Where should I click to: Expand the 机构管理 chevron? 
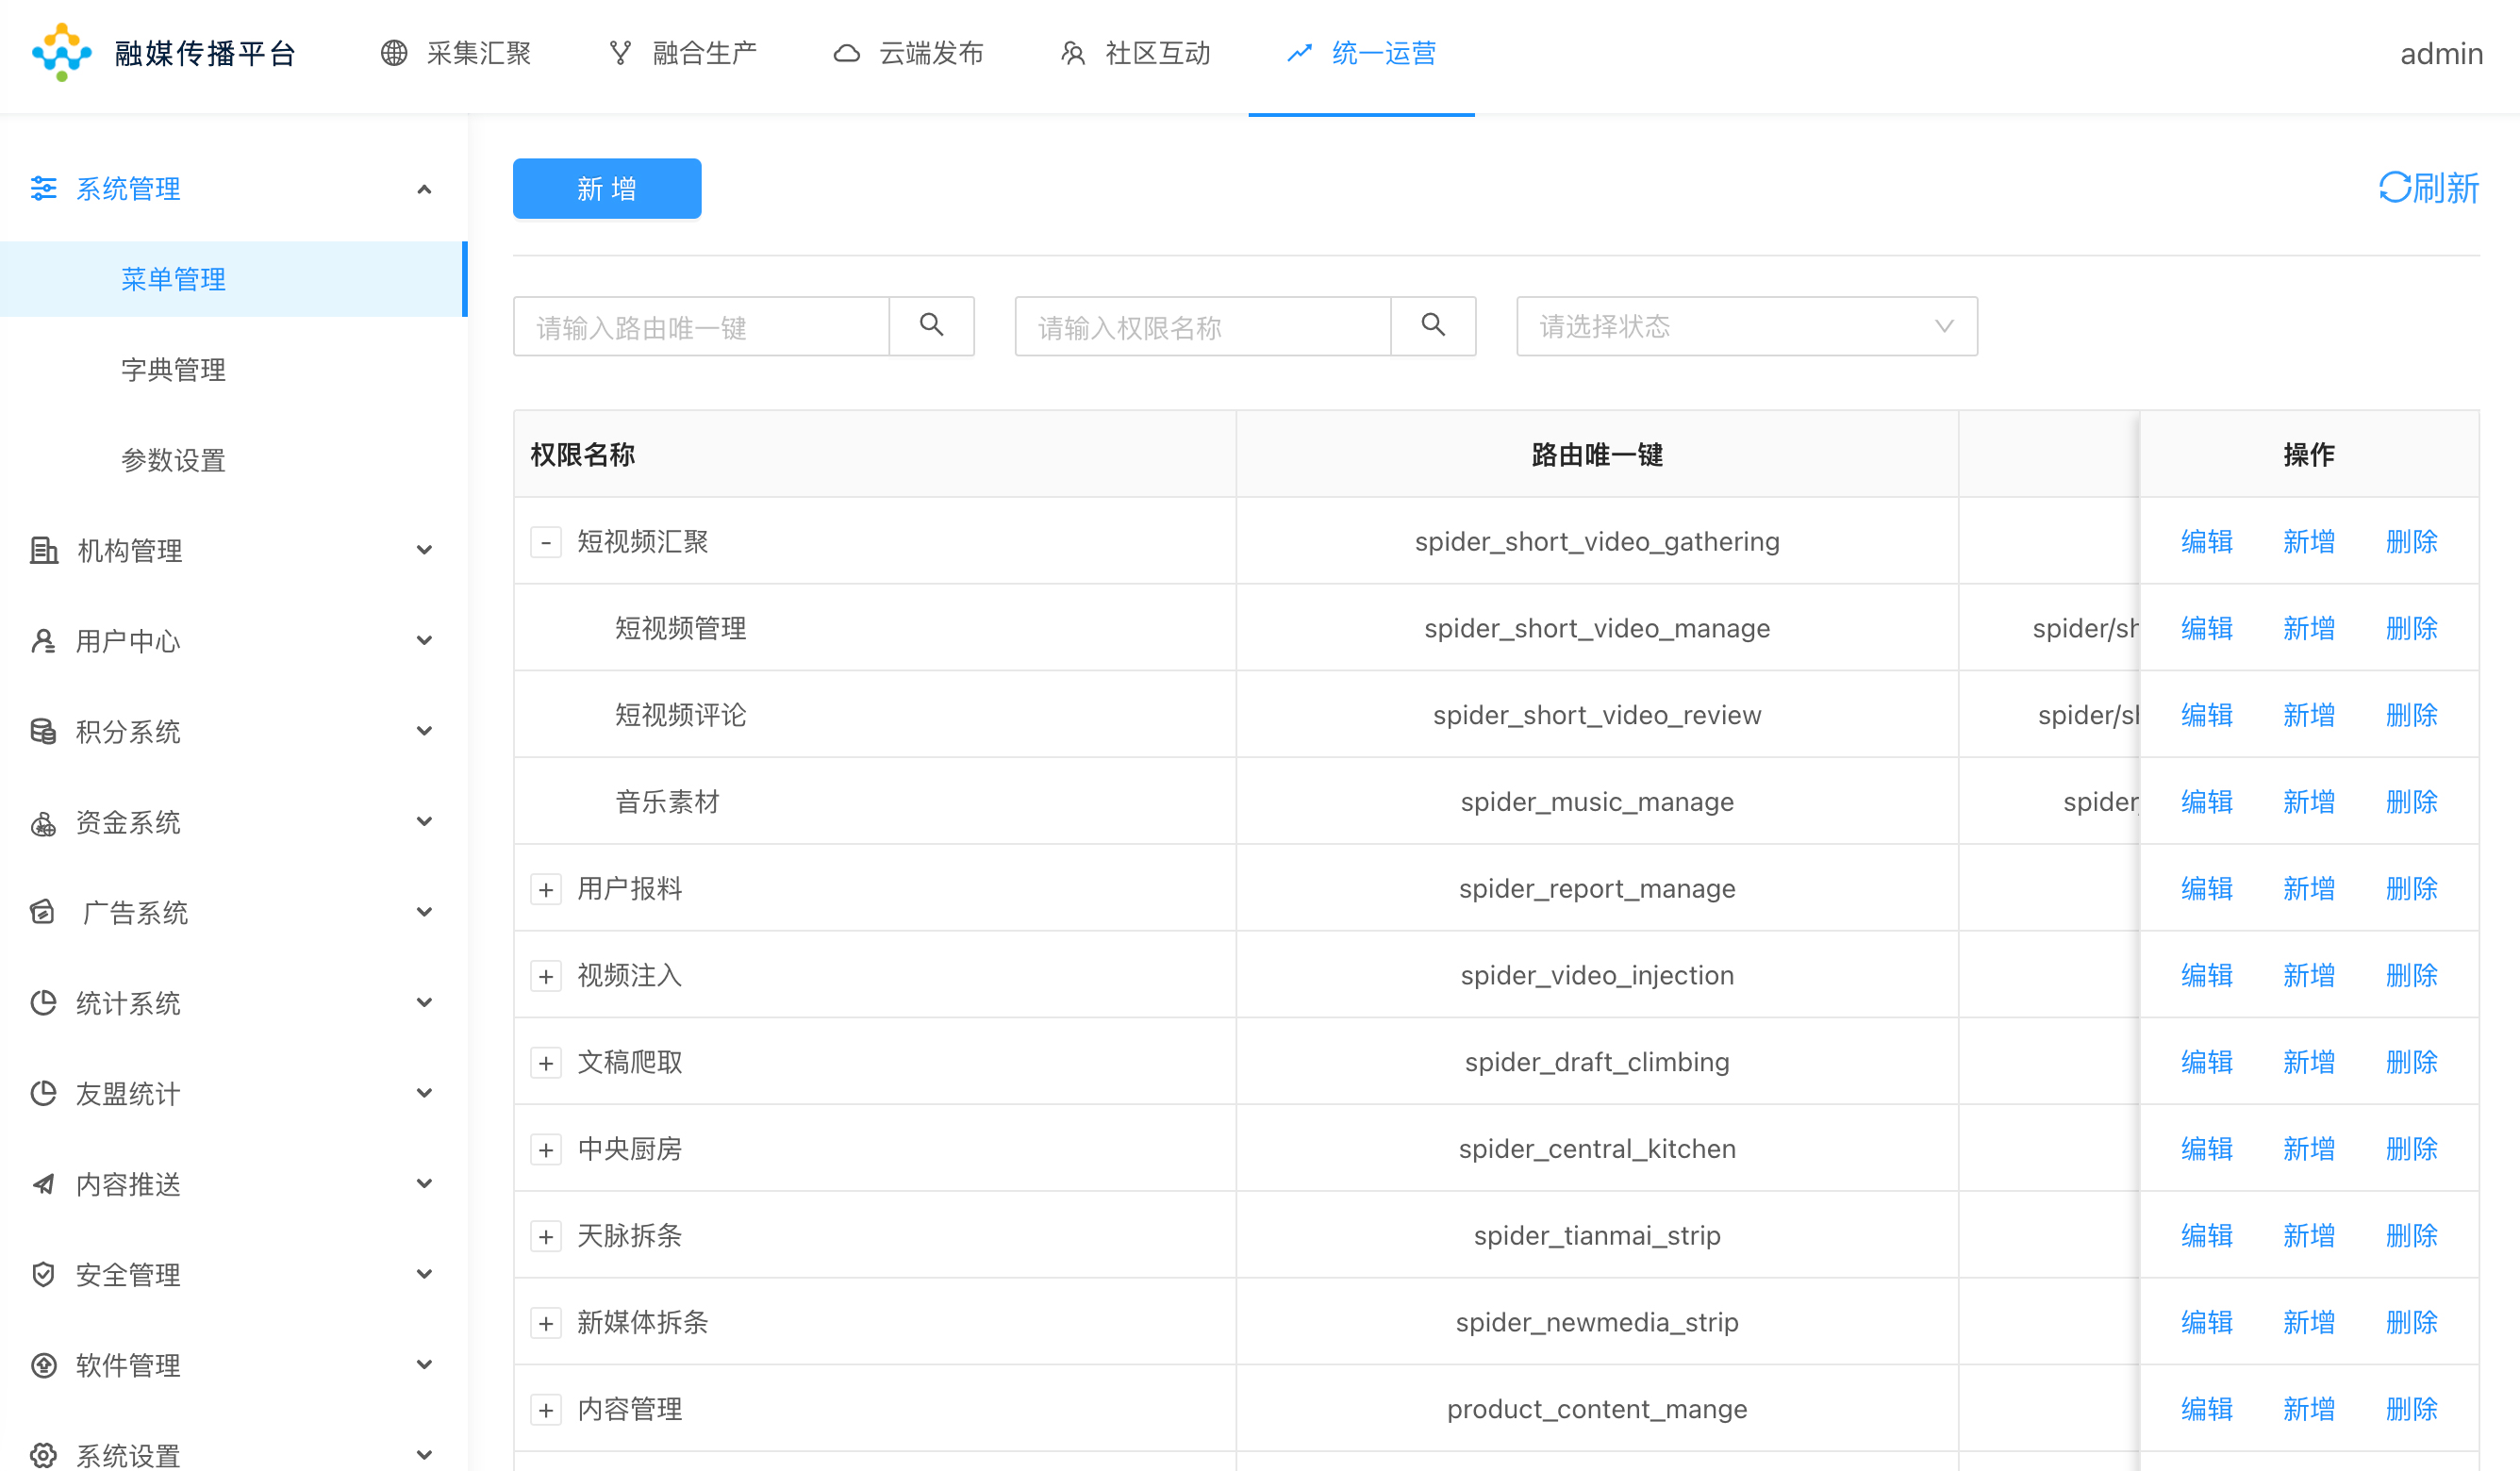pyautogui.click(x=424, y=550)
